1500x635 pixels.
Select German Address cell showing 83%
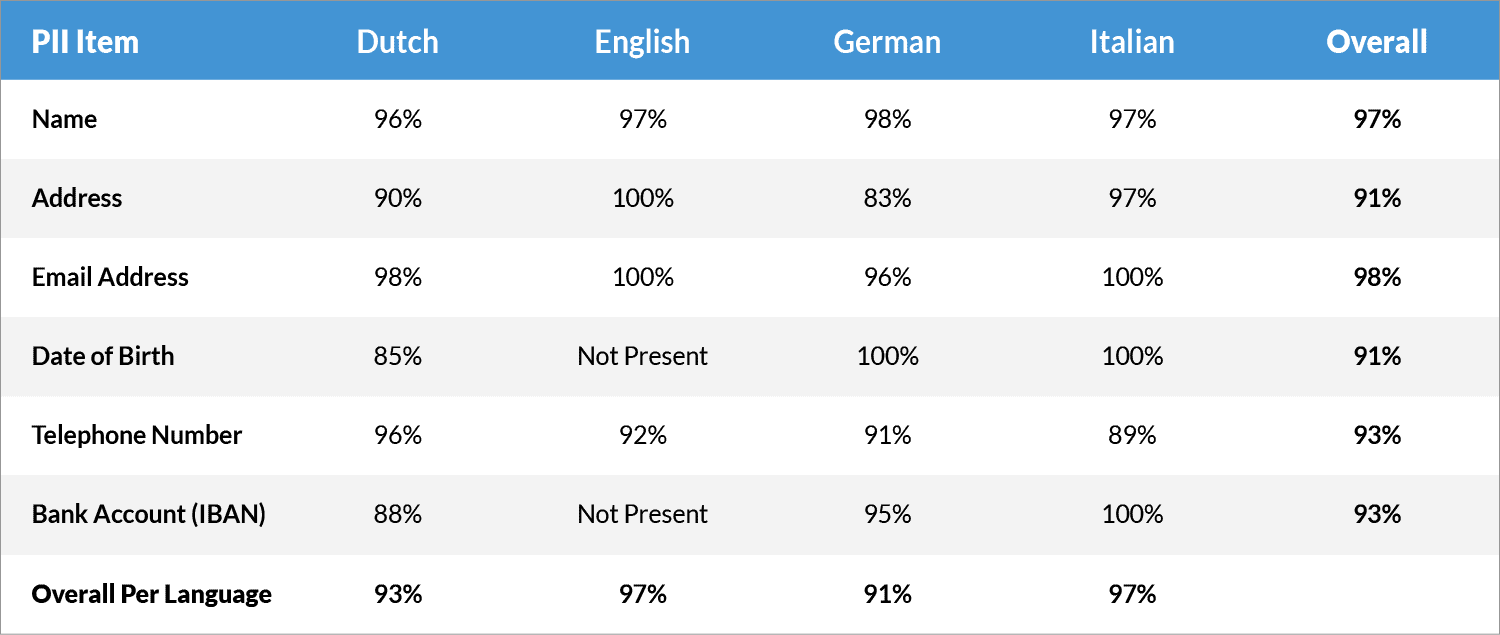(x=887, y=198)
